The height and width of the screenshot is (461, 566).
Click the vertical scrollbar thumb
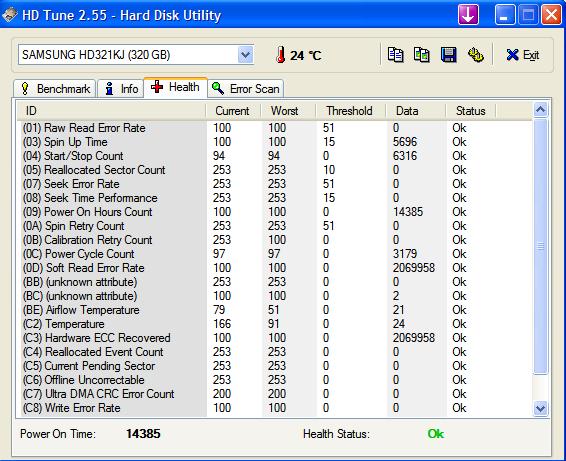[540, 246]
